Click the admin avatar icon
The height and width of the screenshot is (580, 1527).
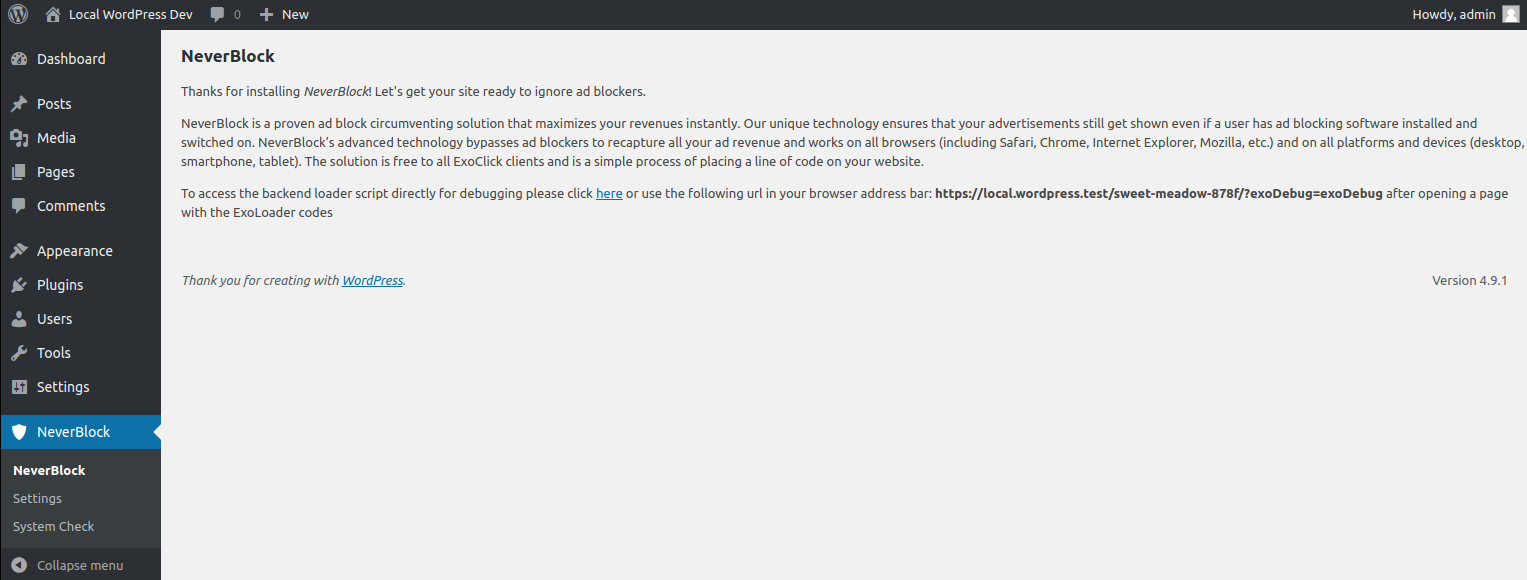tap(1510, 14)
